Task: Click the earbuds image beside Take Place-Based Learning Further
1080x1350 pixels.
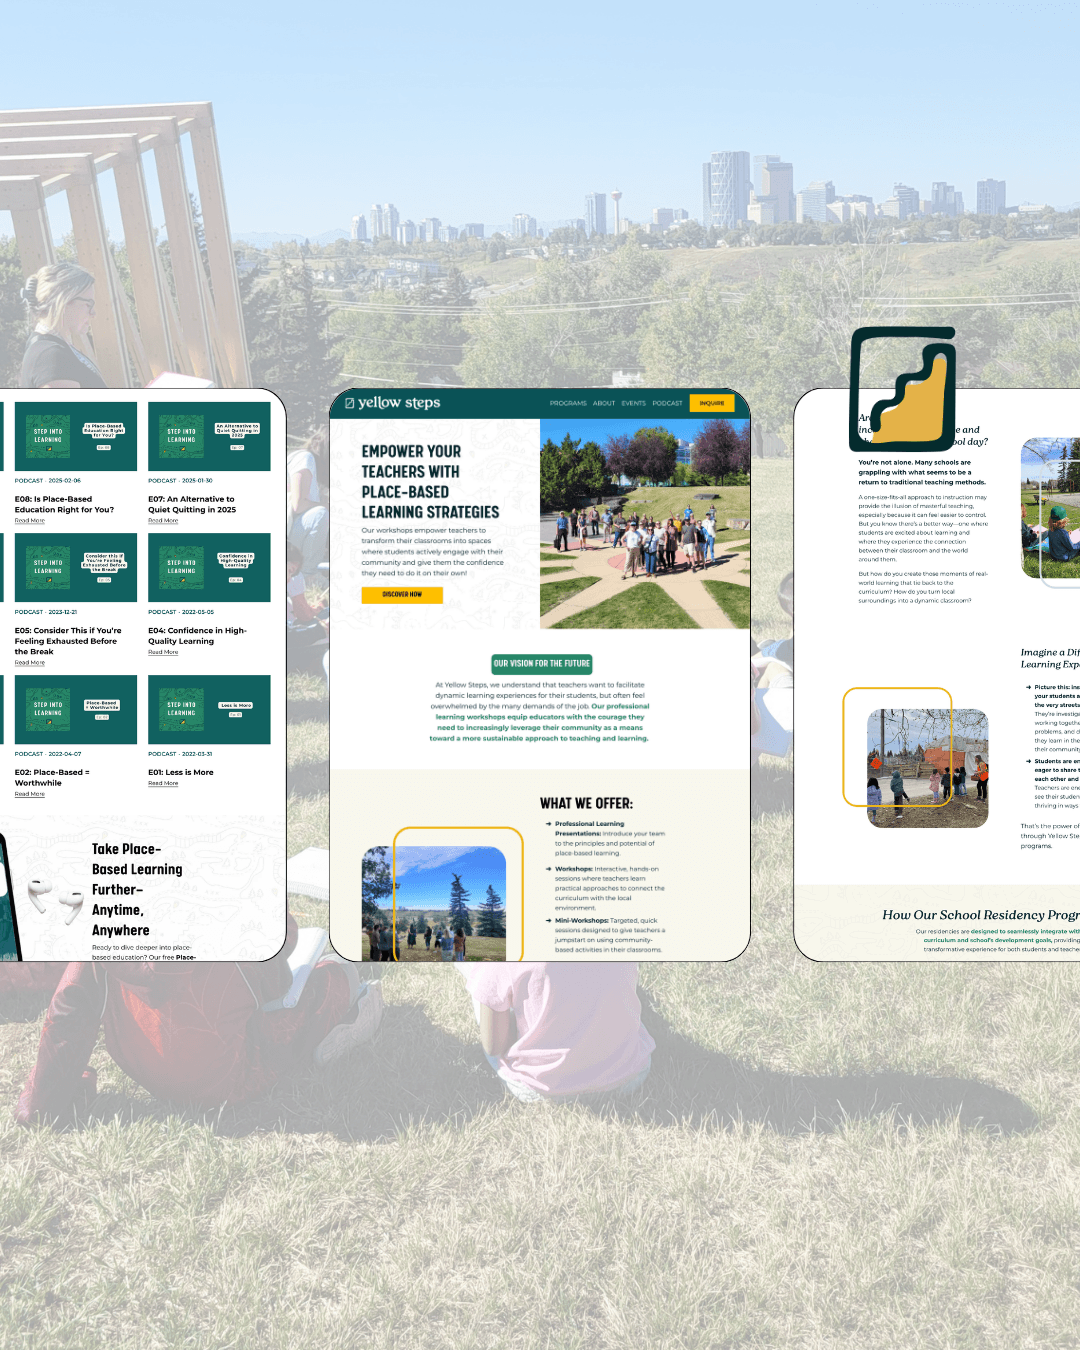Action: [x=54, y=897]
